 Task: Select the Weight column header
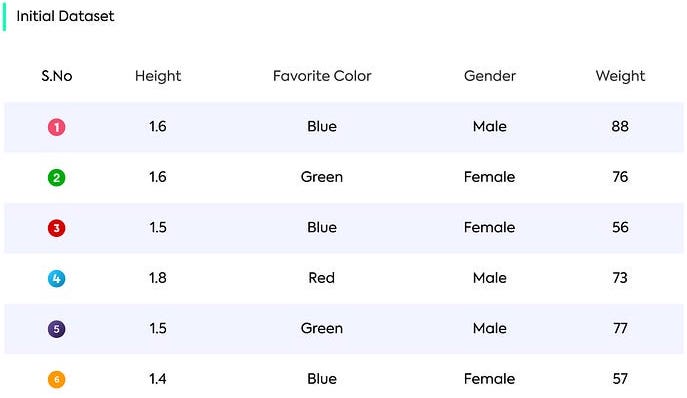pos(620,76)
